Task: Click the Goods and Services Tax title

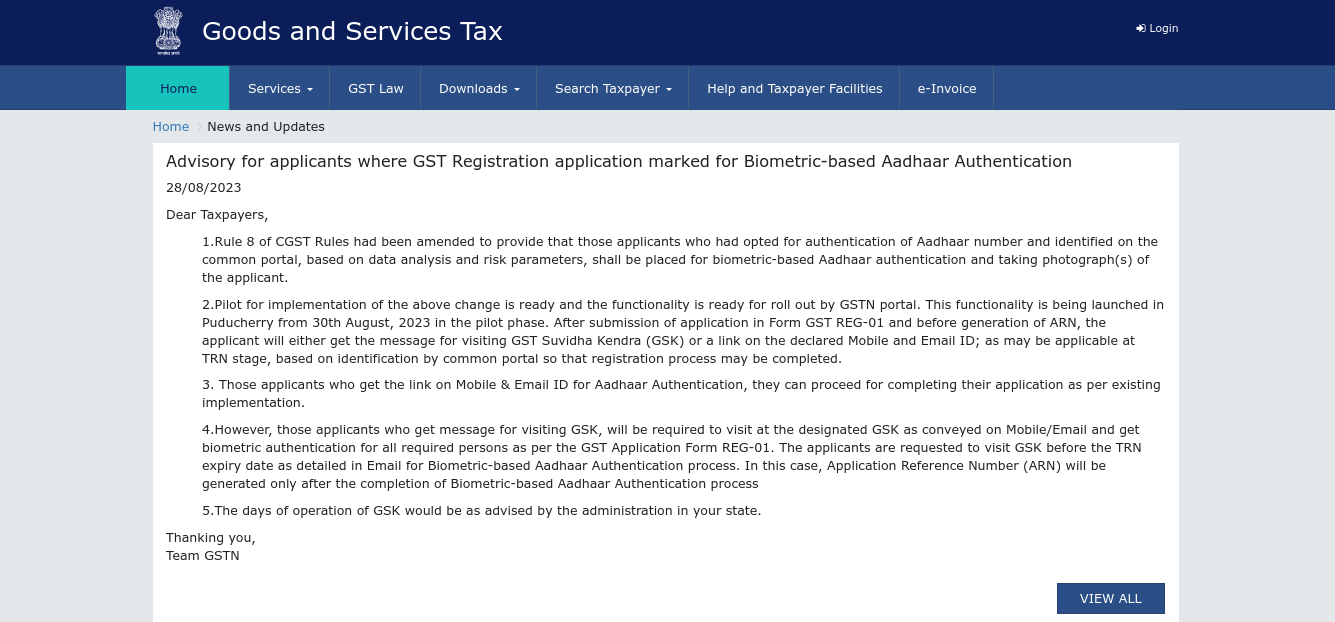Action: [x=352, y=31]
